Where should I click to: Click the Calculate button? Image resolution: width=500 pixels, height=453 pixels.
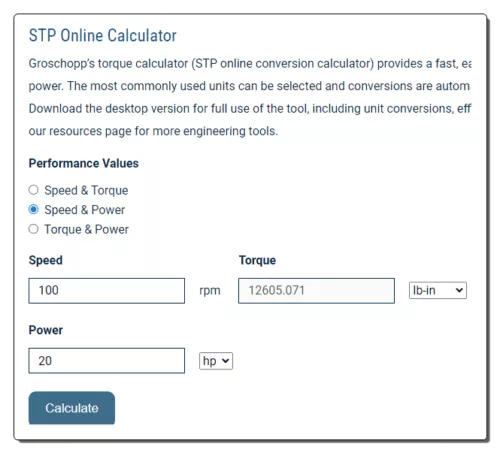pos(72,408)
